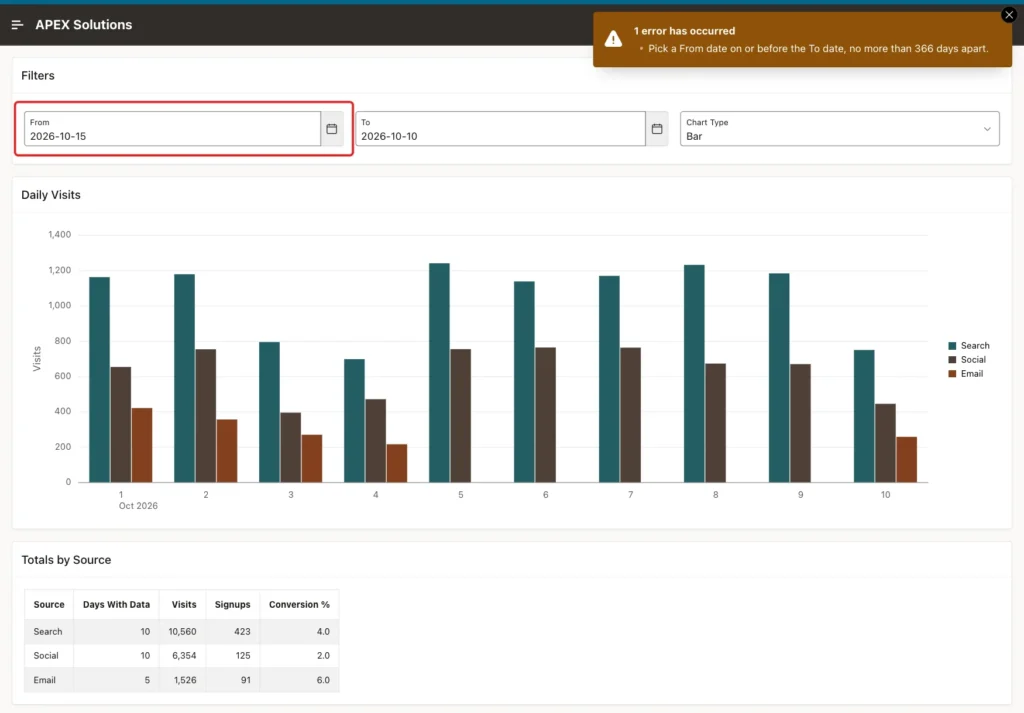Sort by the Conversion % column header

pos(299,605)
